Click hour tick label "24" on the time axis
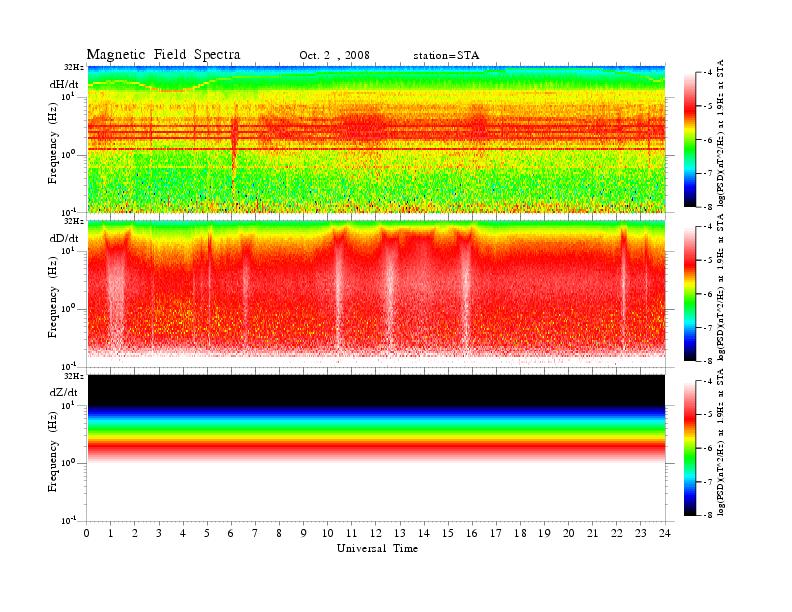The width and height of the screenshot is (792, 612). [x=665, y=534]
